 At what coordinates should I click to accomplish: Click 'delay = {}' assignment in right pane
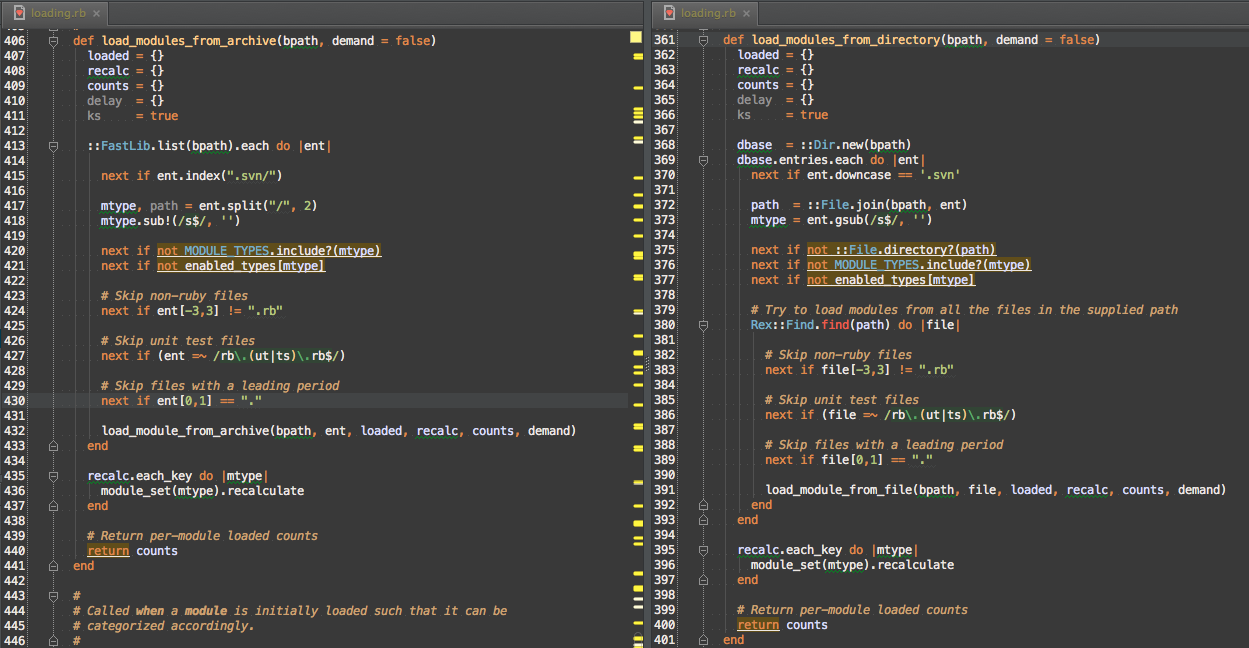(775, 100)
